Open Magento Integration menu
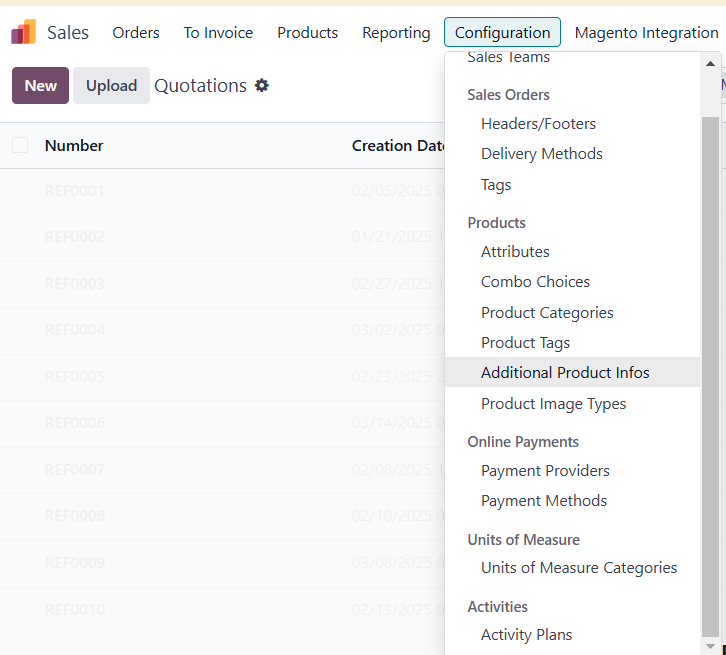726x655 pixels. coord(646,33)
